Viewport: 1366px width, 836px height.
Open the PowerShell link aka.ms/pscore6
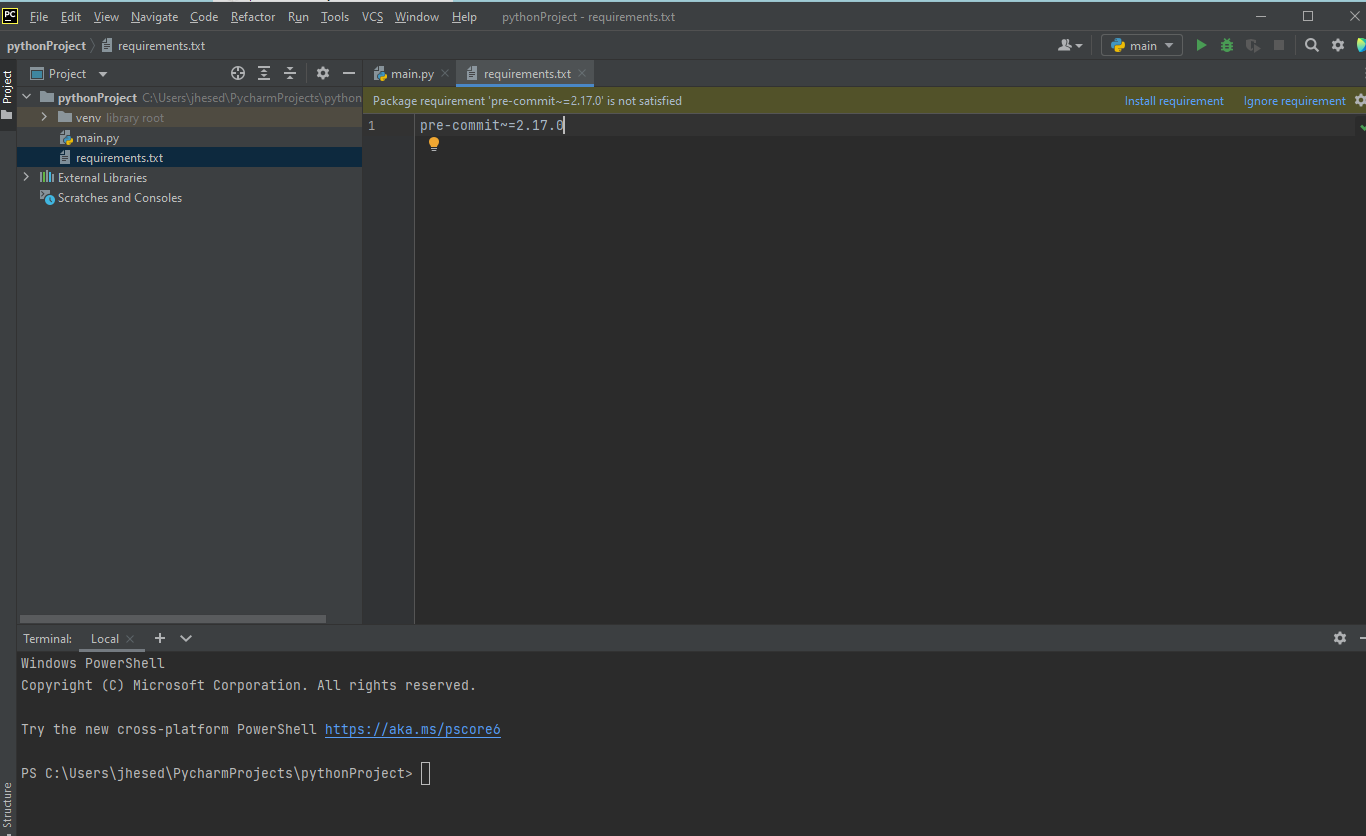pos(412,729)
